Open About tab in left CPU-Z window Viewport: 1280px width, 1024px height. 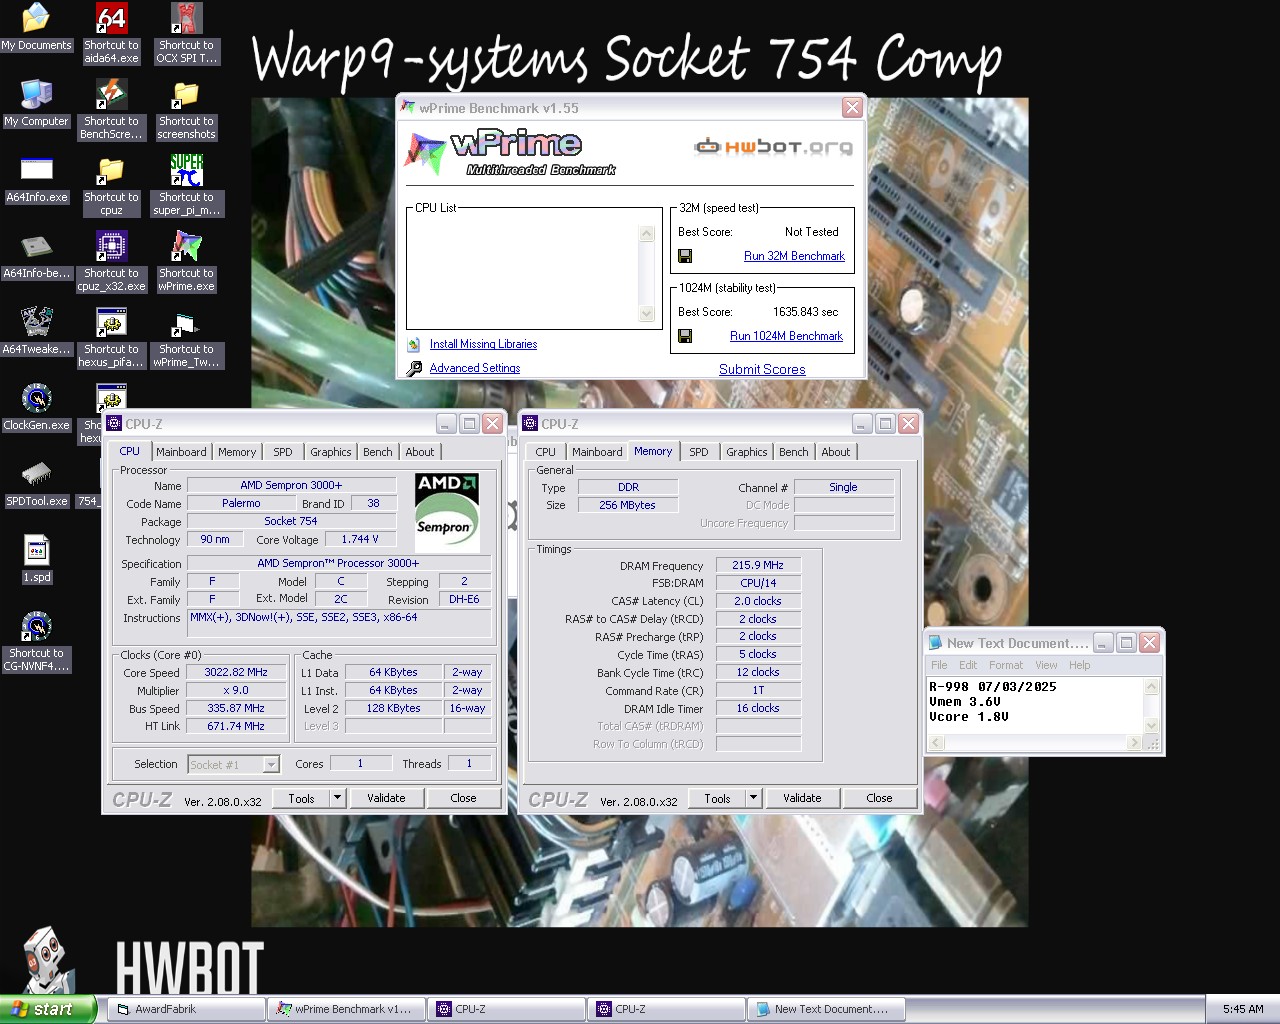[x=420, y=452]
